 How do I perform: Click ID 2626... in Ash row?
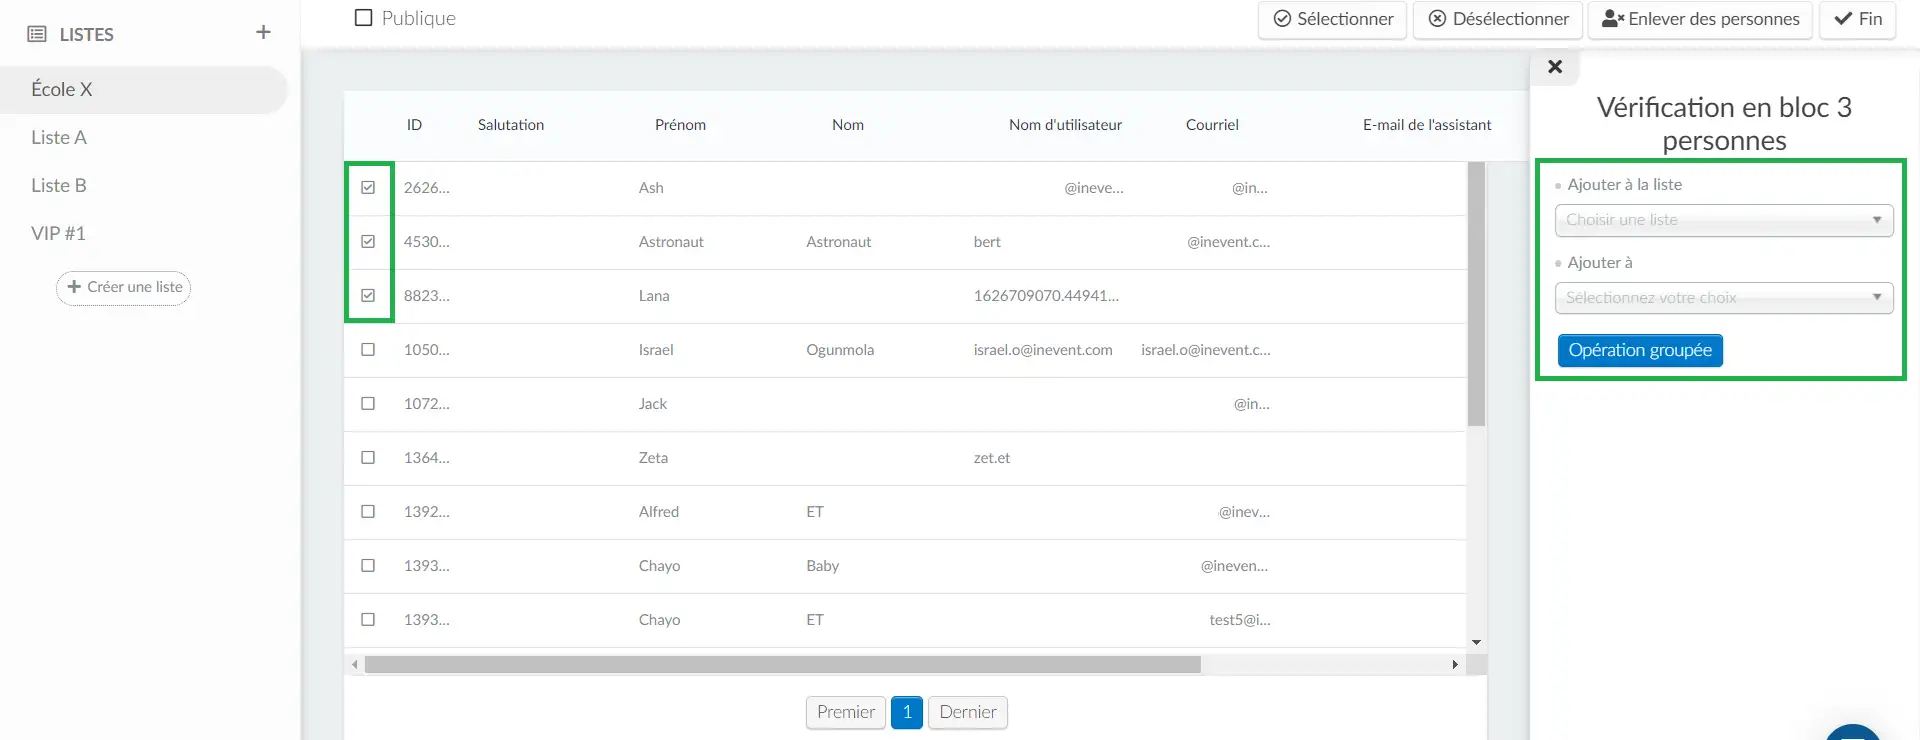click(x=427, y=188)
